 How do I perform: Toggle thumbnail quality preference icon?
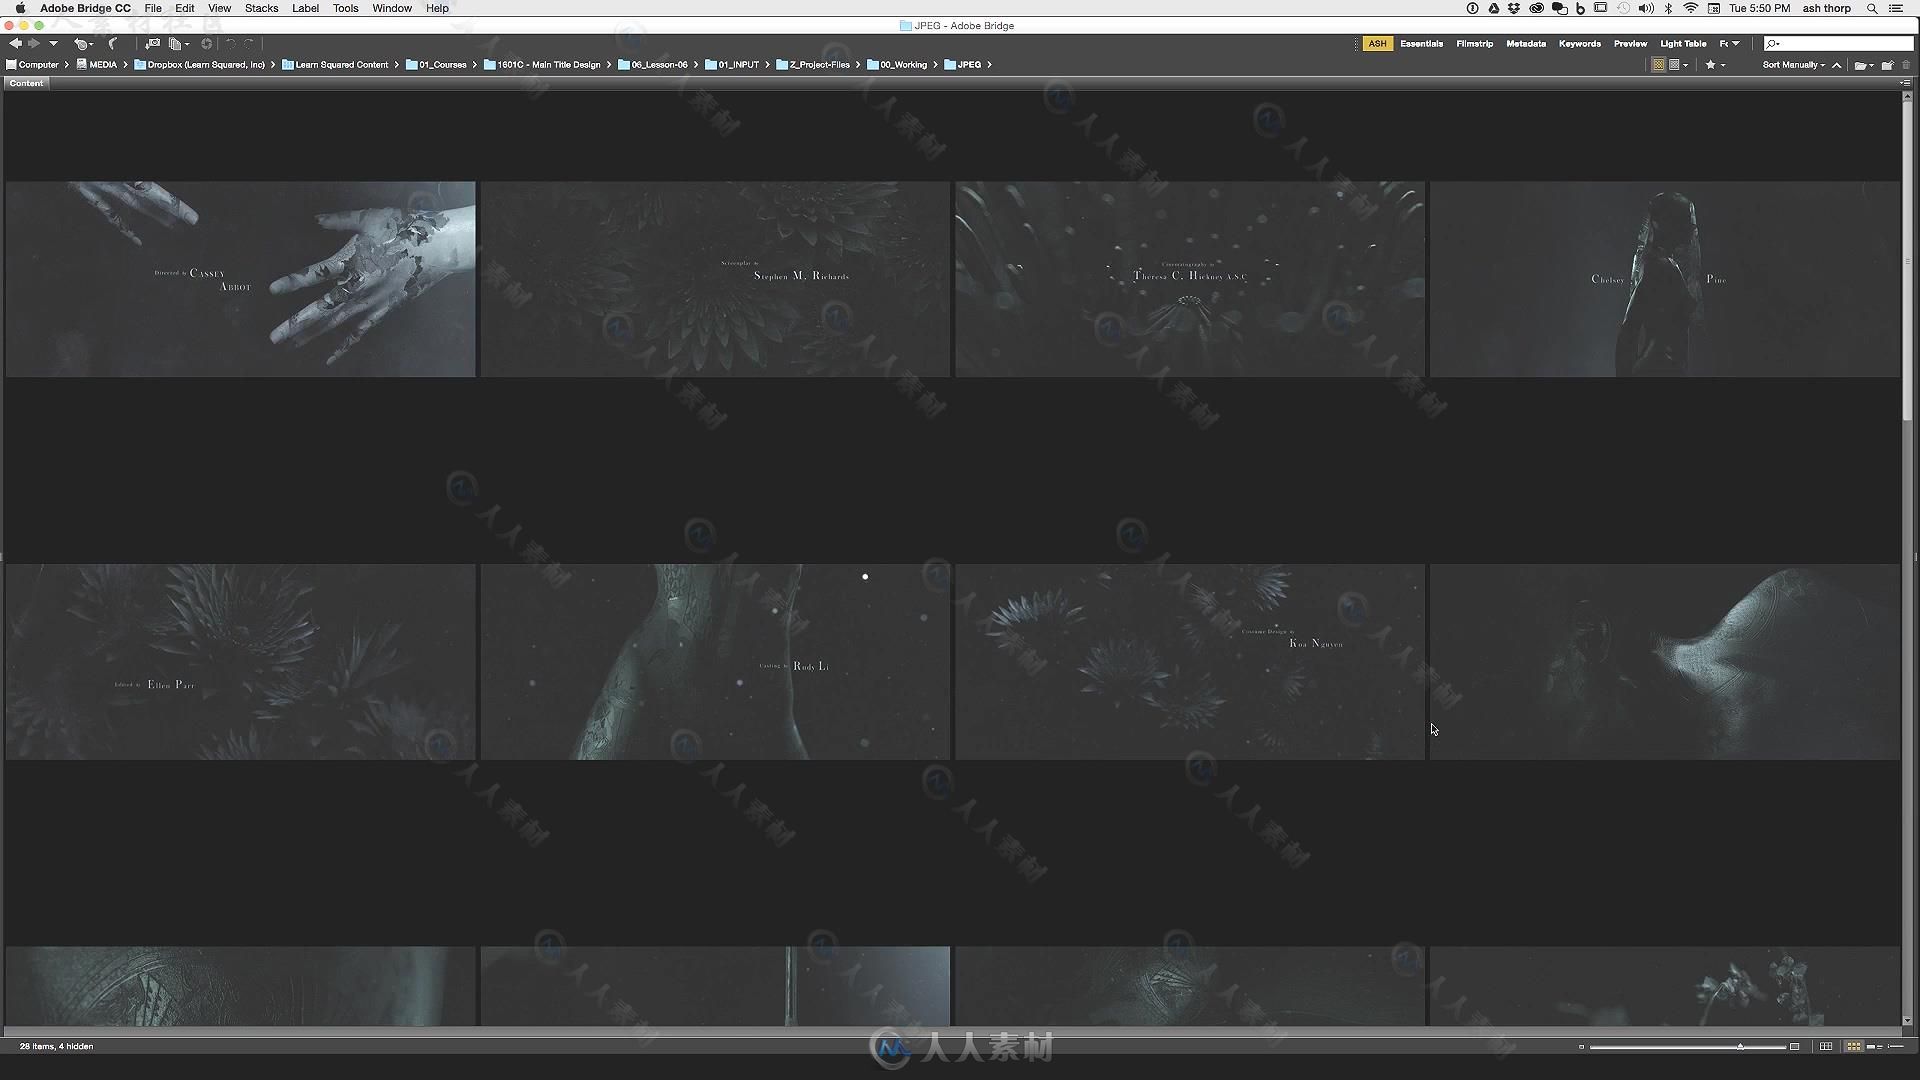(x=1658, y=65)
